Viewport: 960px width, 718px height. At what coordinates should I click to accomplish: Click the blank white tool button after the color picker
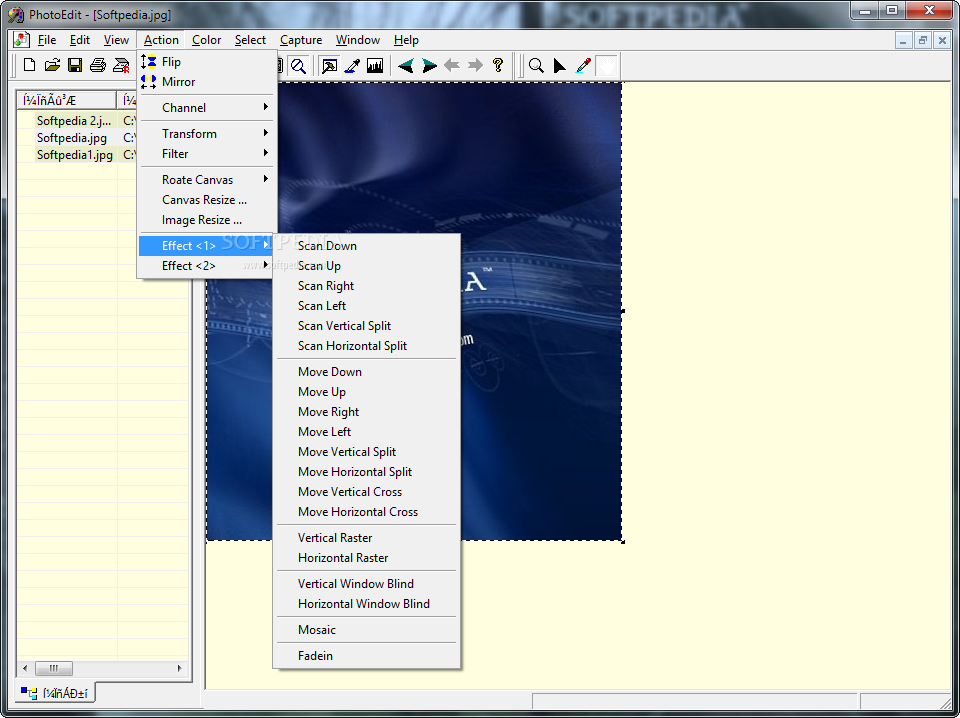(x=606, y=65)
